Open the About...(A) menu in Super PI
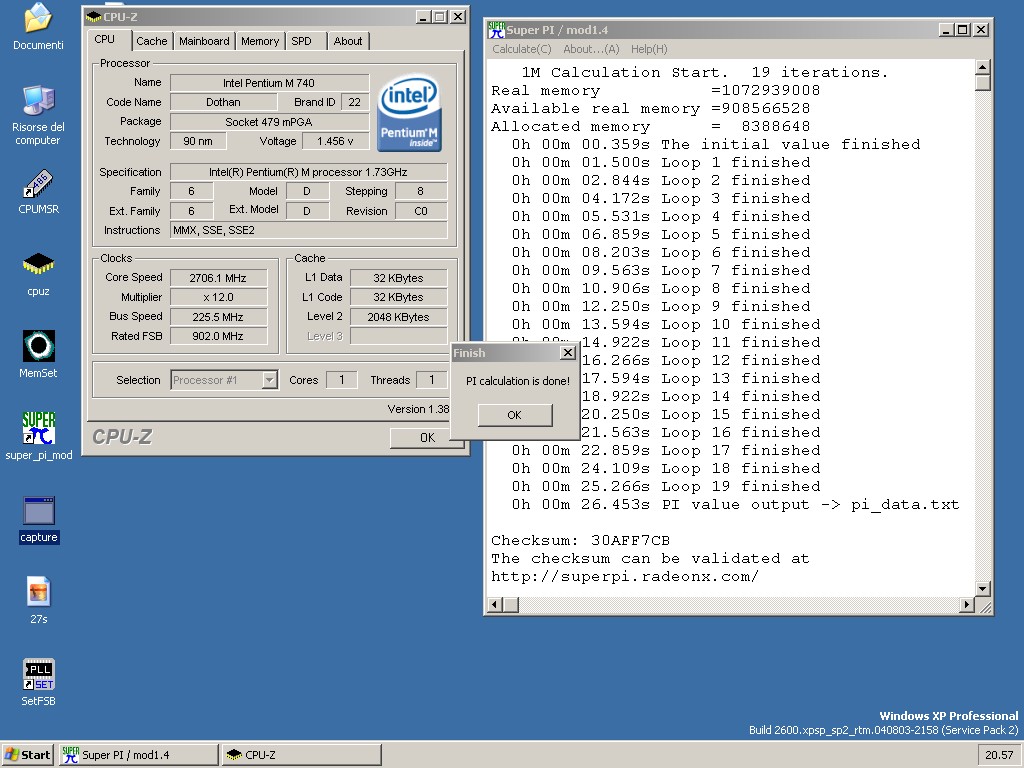Image resolution: width=1024 pixels, height=768 pixels. (x=591, y=49)
